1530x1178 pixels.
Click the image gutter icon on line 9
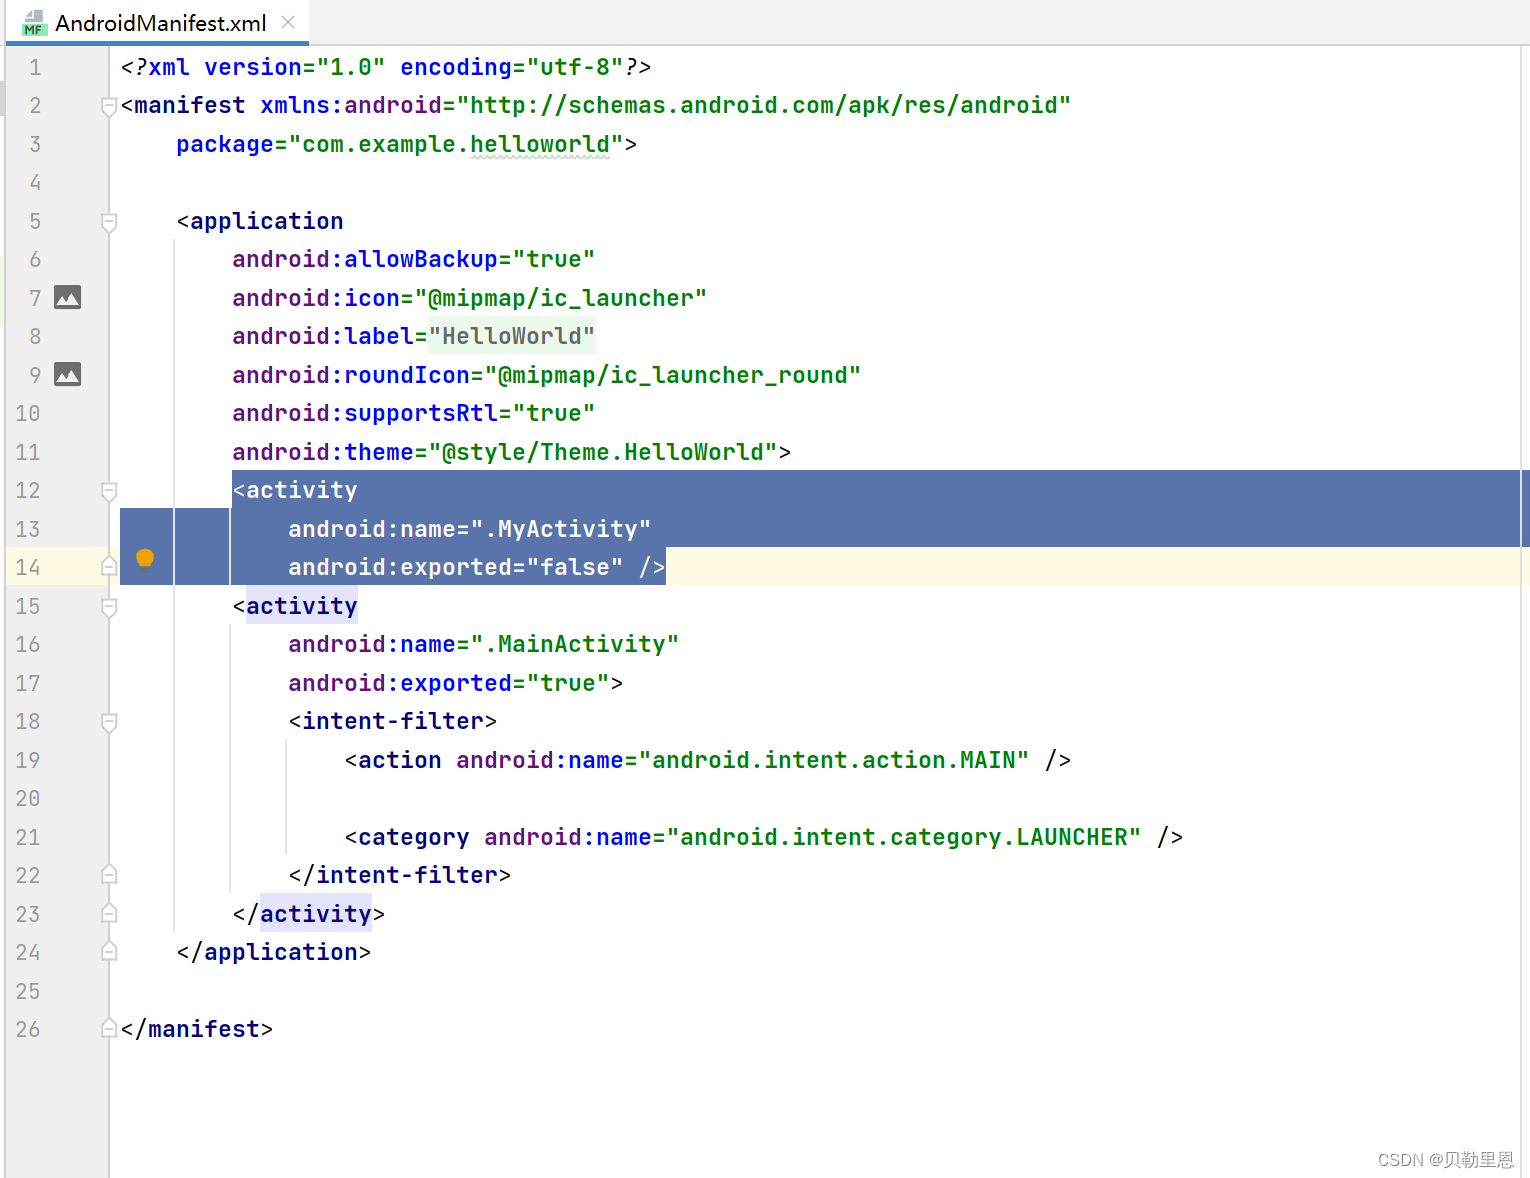[x=67, y=374]
